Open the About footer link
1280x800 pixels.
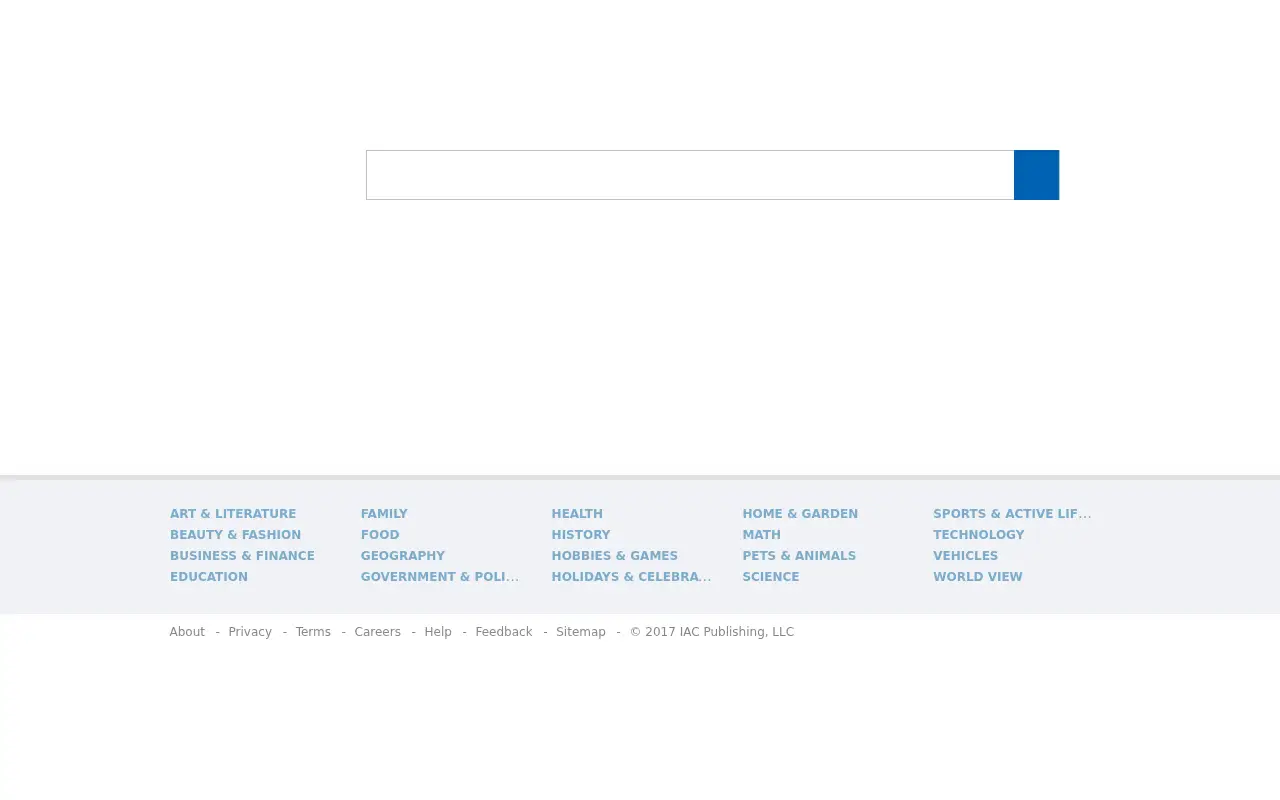point(187,632)
